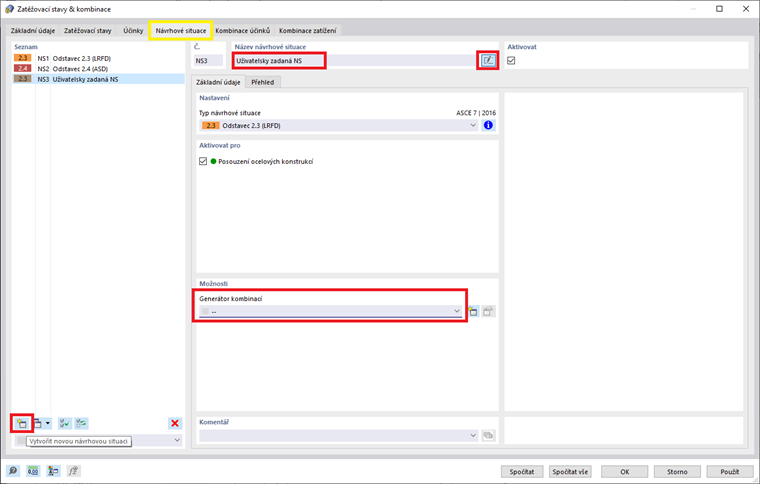This screenshot has width=760, height=484.
Task: Create a new combination generator (wizard) icon
Action: 473,312
